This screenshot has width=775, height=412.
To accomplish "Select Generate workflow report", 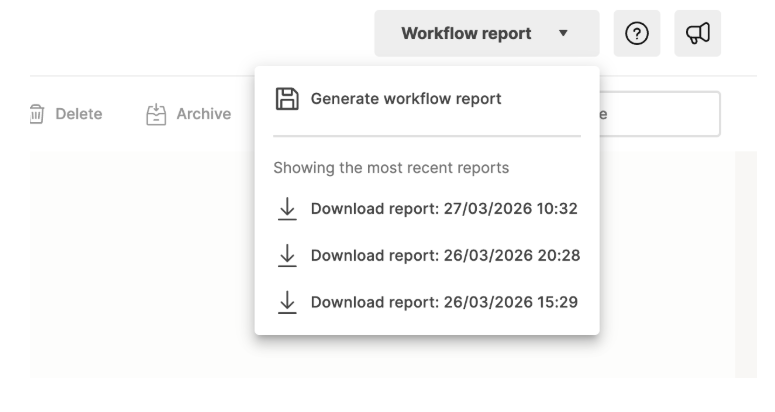I will (406, 99).
